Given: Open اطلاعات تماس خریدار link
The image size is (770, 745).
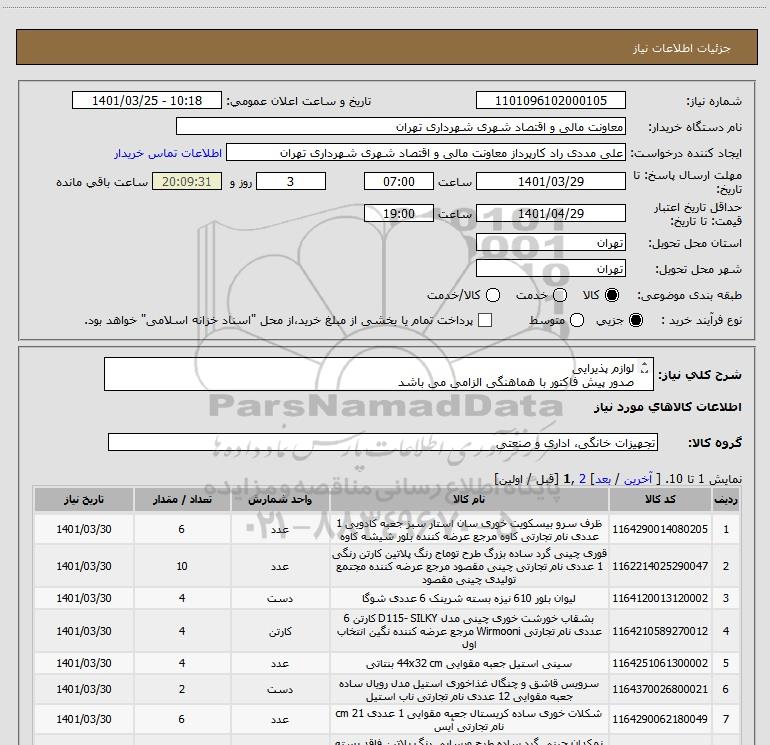Looking at the screenshot, I should [168, 153].
